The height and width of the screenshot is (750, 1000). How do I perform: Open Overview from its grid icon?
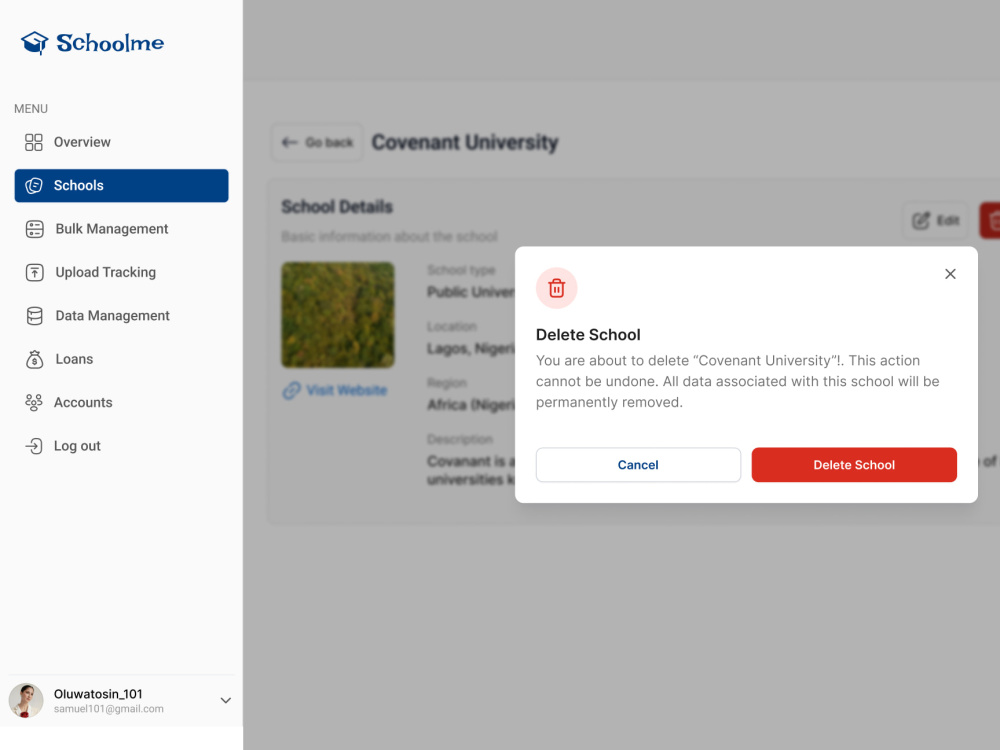click(x=34, y=142)
